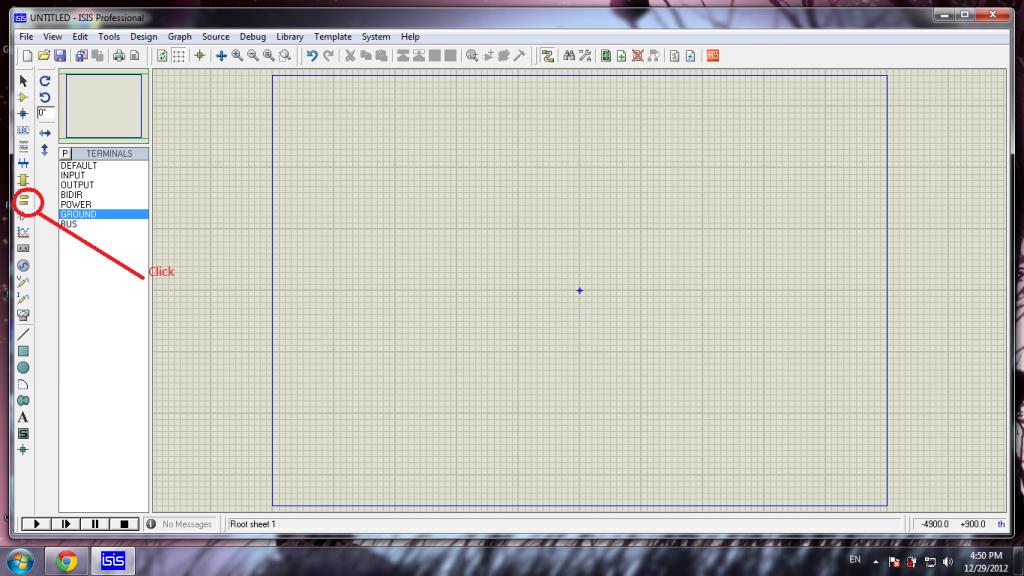Click Open Design folder icon

(x=44, y=56)
